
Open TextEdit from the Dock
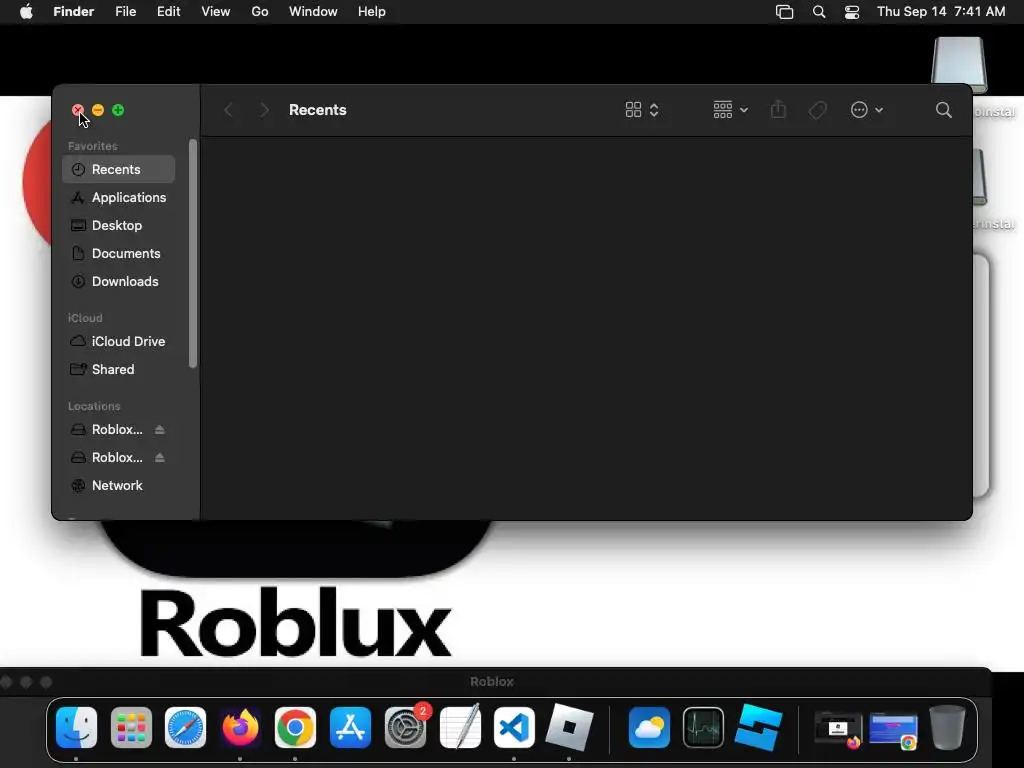click(460, 726)
